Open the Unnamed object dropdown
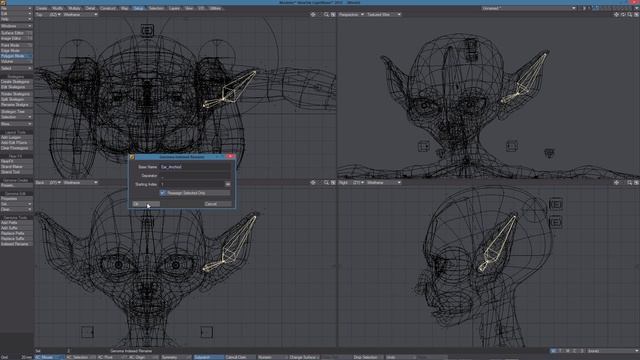This screenshot has width=640, height=360. point(529,8)
